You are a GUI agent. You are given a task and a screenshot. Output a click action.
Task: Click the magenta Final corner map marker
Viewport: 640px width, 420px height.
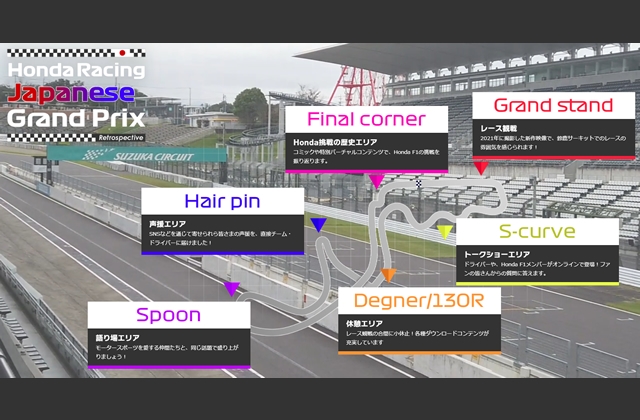(x=376, y=181)
